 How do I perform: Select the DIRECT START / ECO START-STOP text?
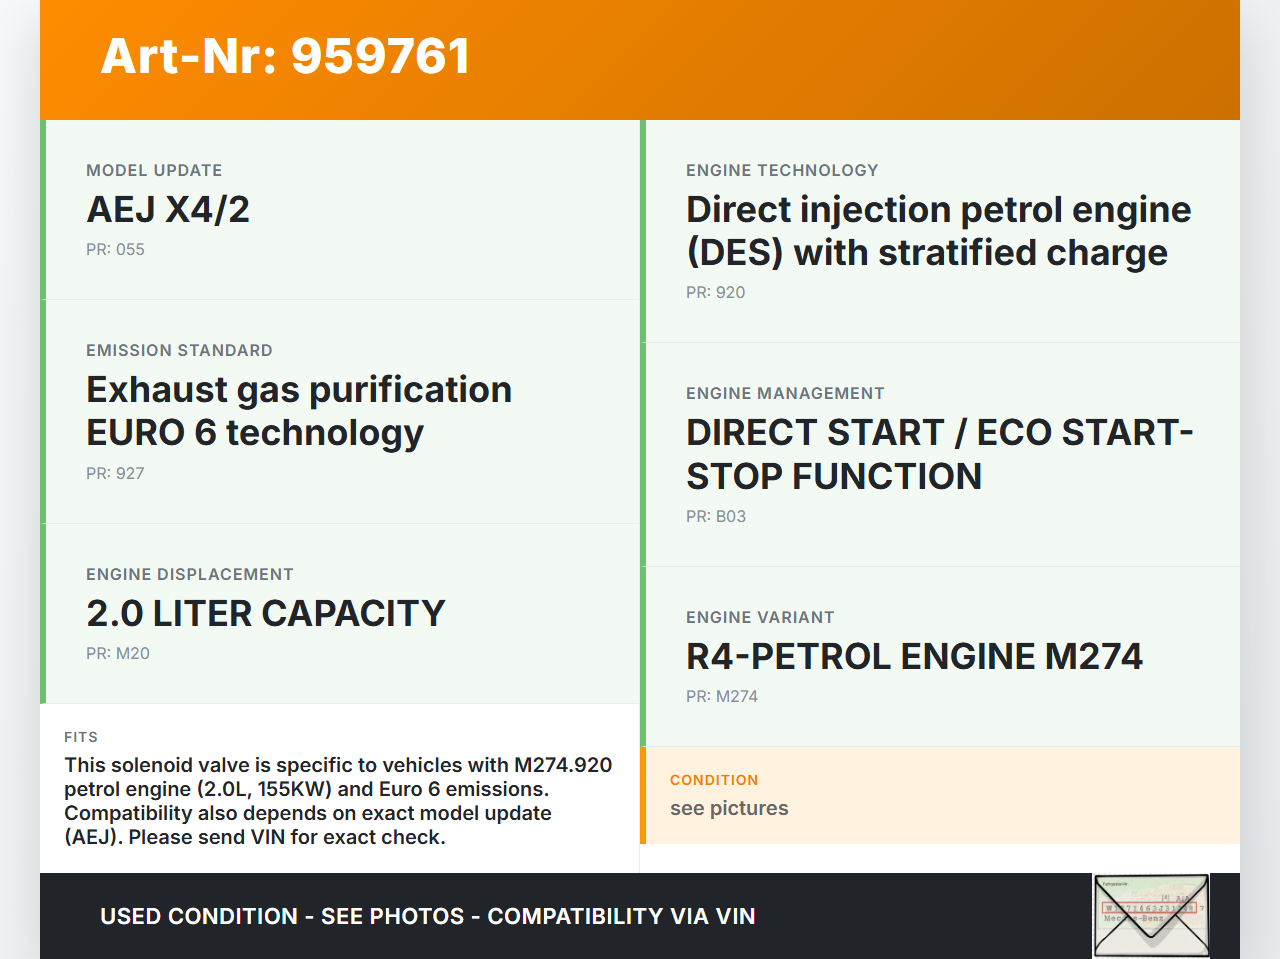(x=939, y=454)
